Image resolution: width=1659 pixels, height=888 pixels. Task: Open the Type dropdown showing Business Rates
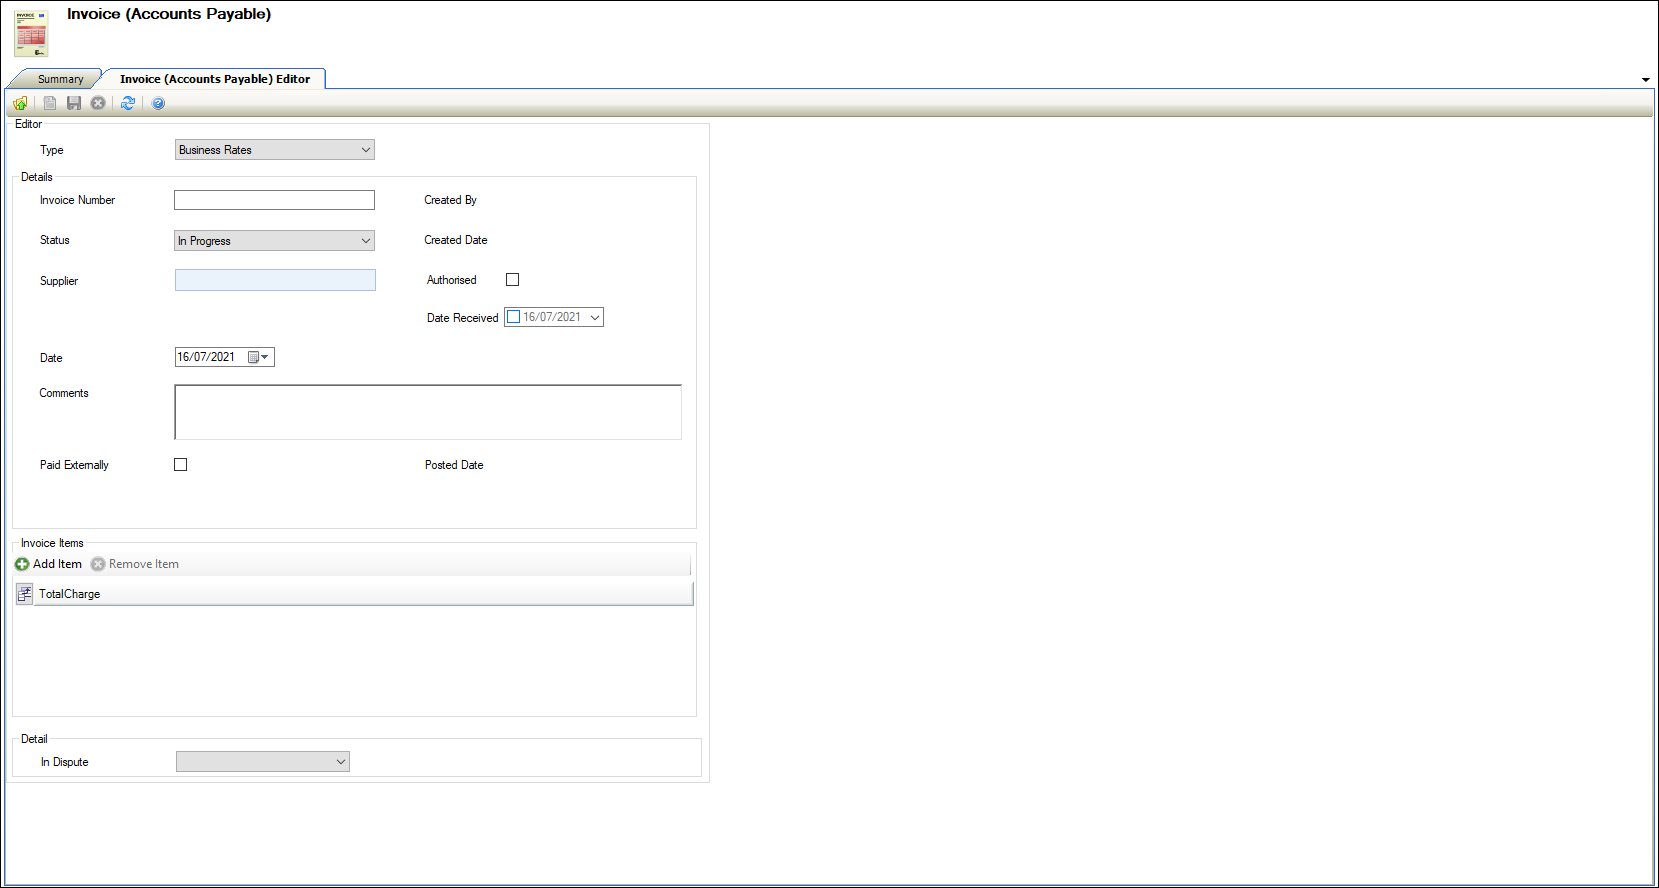pyautogui.click(x=365, y=150)
